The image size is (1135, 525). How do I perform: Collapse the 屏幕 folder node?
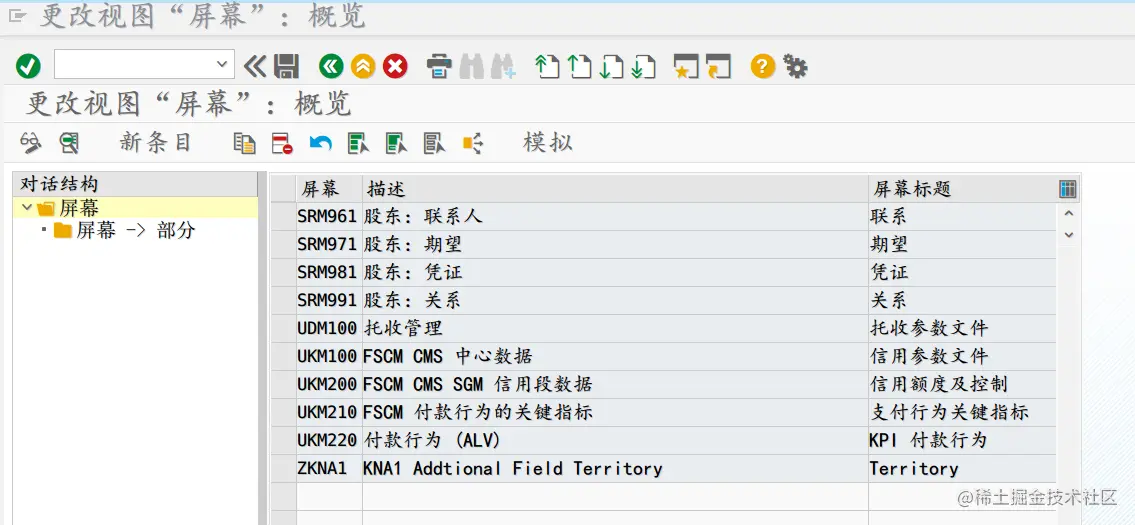pos(27,209)
